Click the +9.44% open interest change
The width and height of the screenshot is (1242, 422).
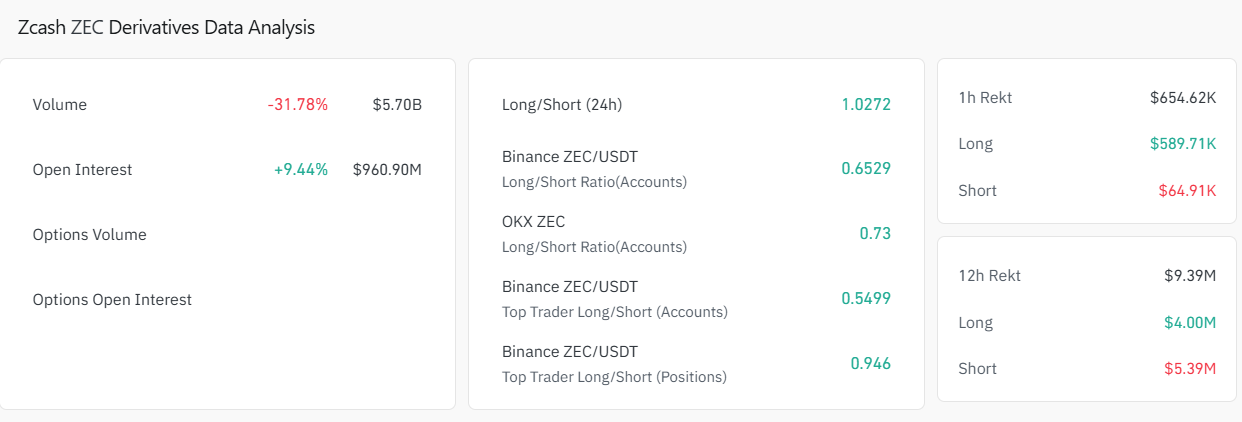[x=300, y=169]
